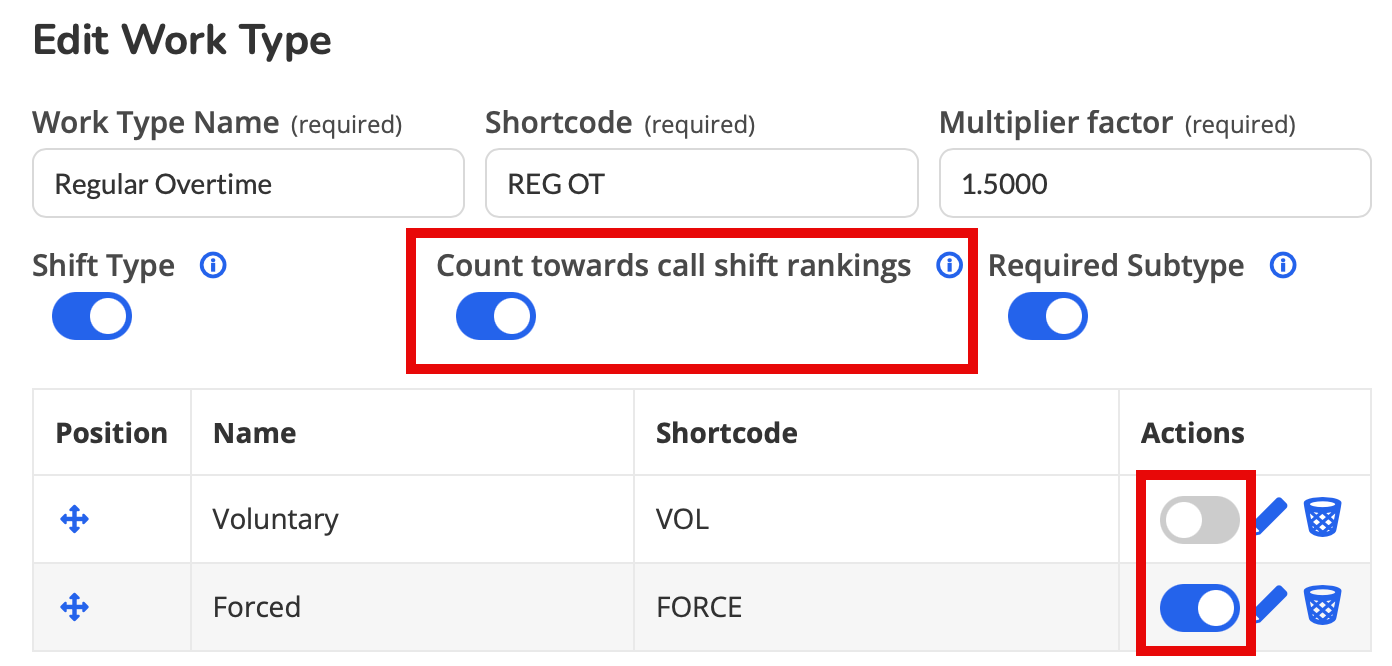This screenshot has width=1392, height=666.
Task: Click the Shift Type info icon
Action: click(x=212, y=266)
